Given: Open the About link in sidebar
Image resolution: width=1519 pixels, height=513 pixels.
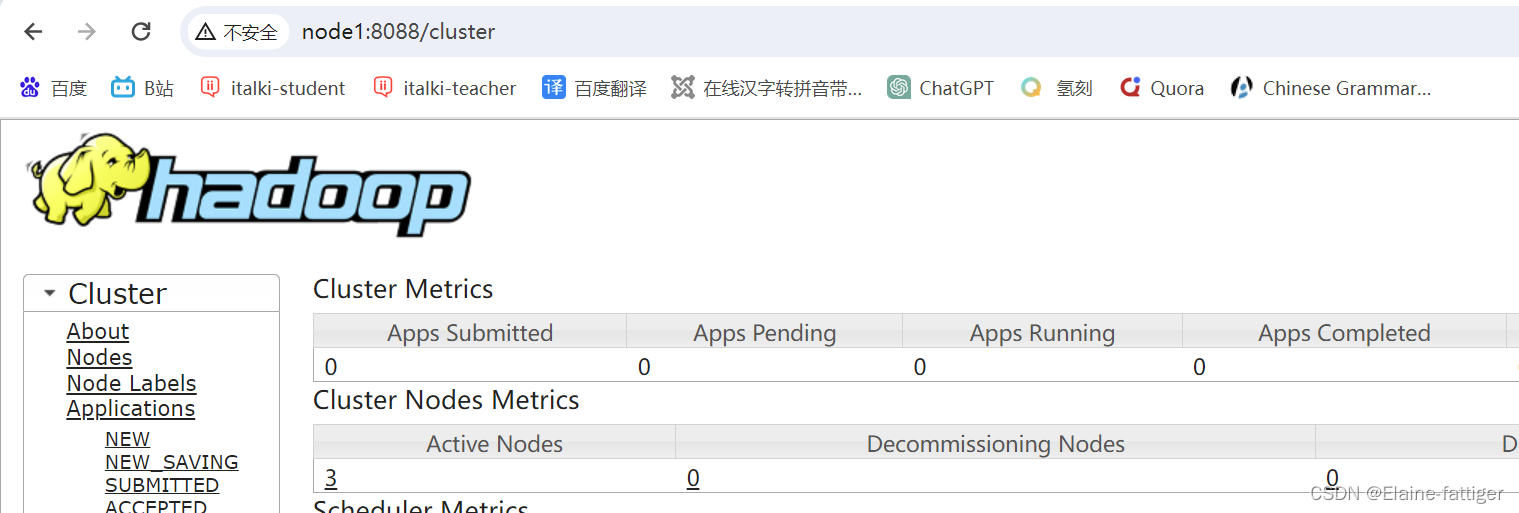Looking at the screenshot, I should [98, 331].
